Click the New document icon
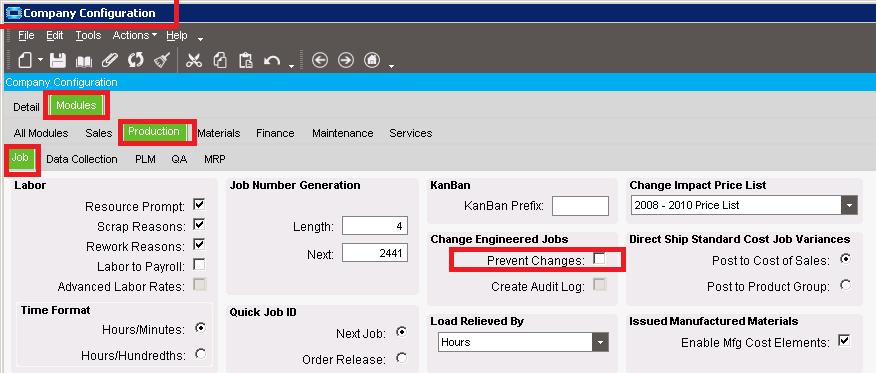The height and width of the screenshot is (373, 876). tap(25, 60)
